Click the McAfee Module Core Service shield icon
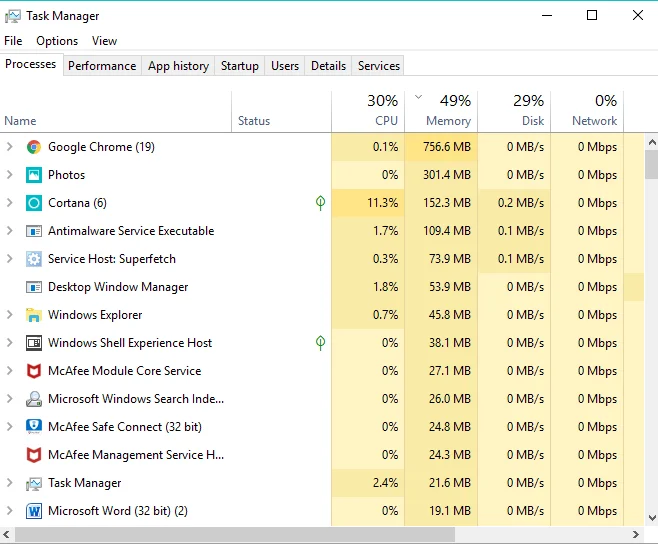The image size is (658, 547). (x=34, y=371)
